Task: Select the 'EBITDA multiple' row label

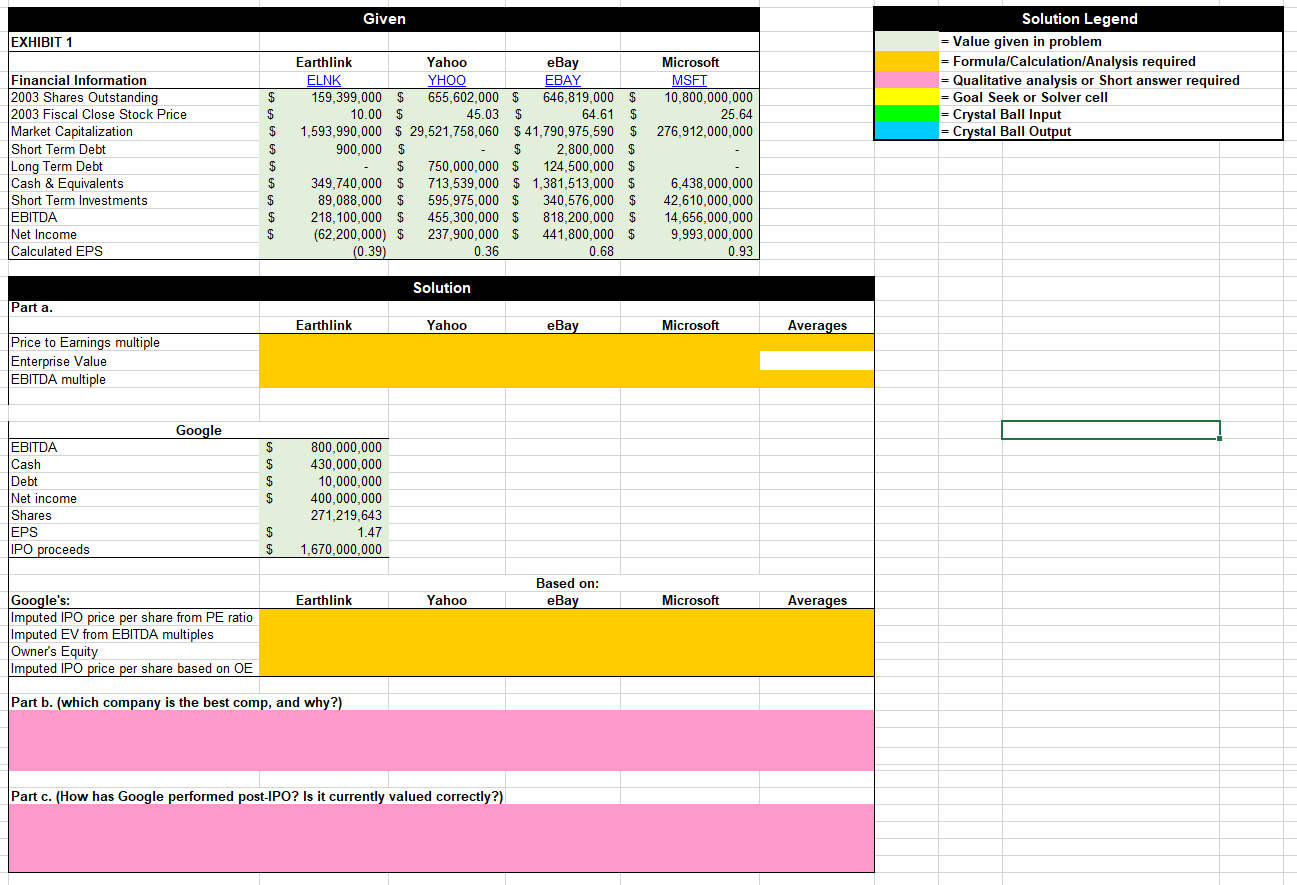Action: tap(58, 379)
